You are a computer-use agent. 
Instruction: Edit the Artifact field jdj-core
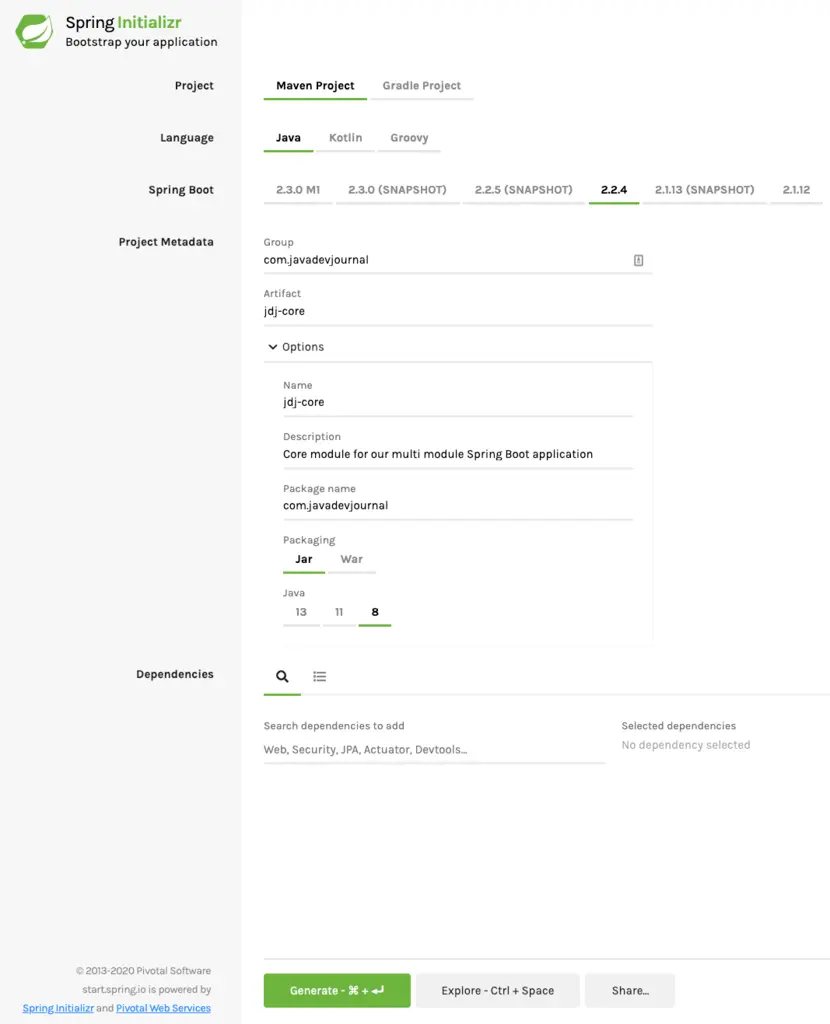pos(457,312)
